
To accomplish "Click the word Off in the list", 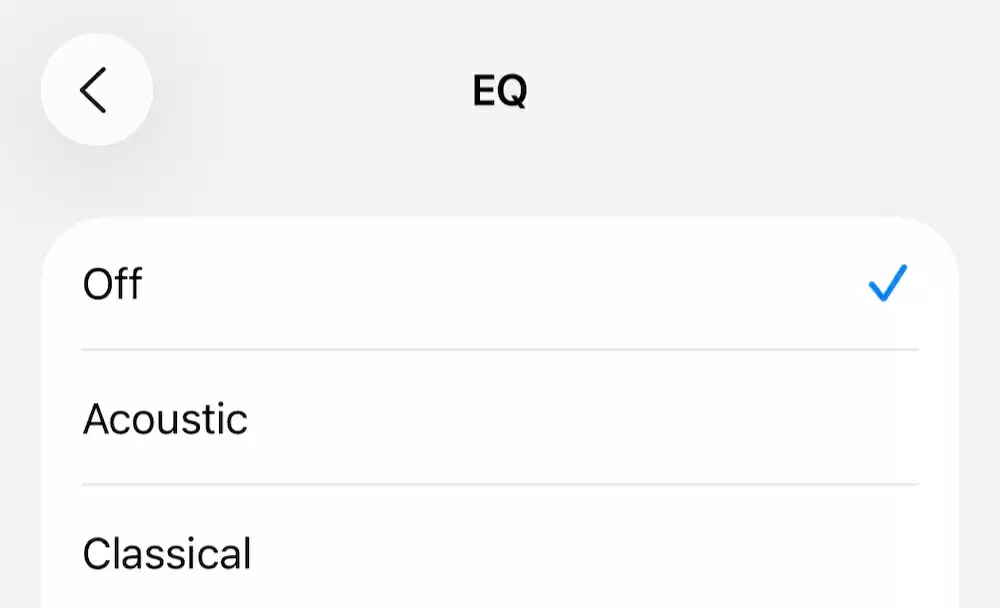I will [113, 285].
